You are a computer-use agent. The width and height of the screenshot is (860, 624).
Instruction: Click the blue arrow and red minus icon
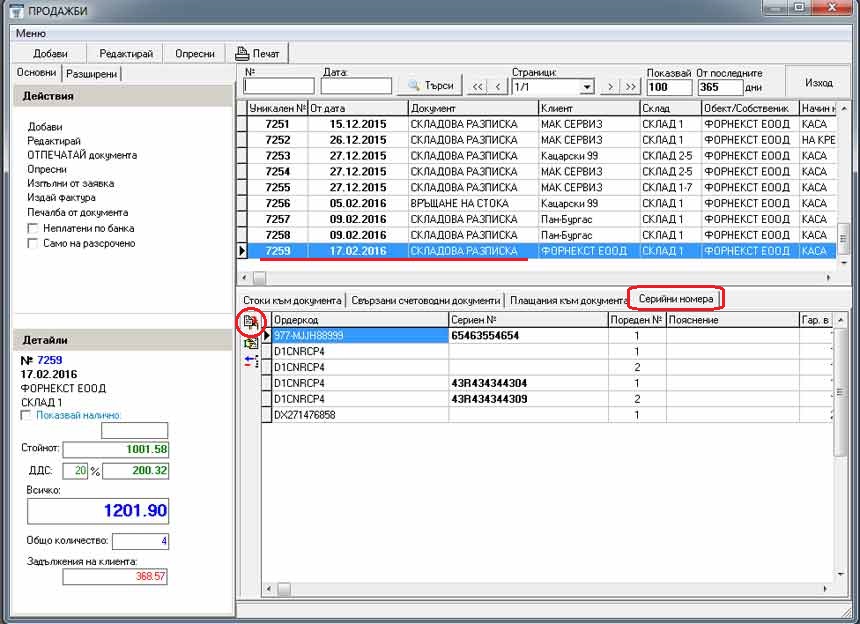click(x=251, y=361)
